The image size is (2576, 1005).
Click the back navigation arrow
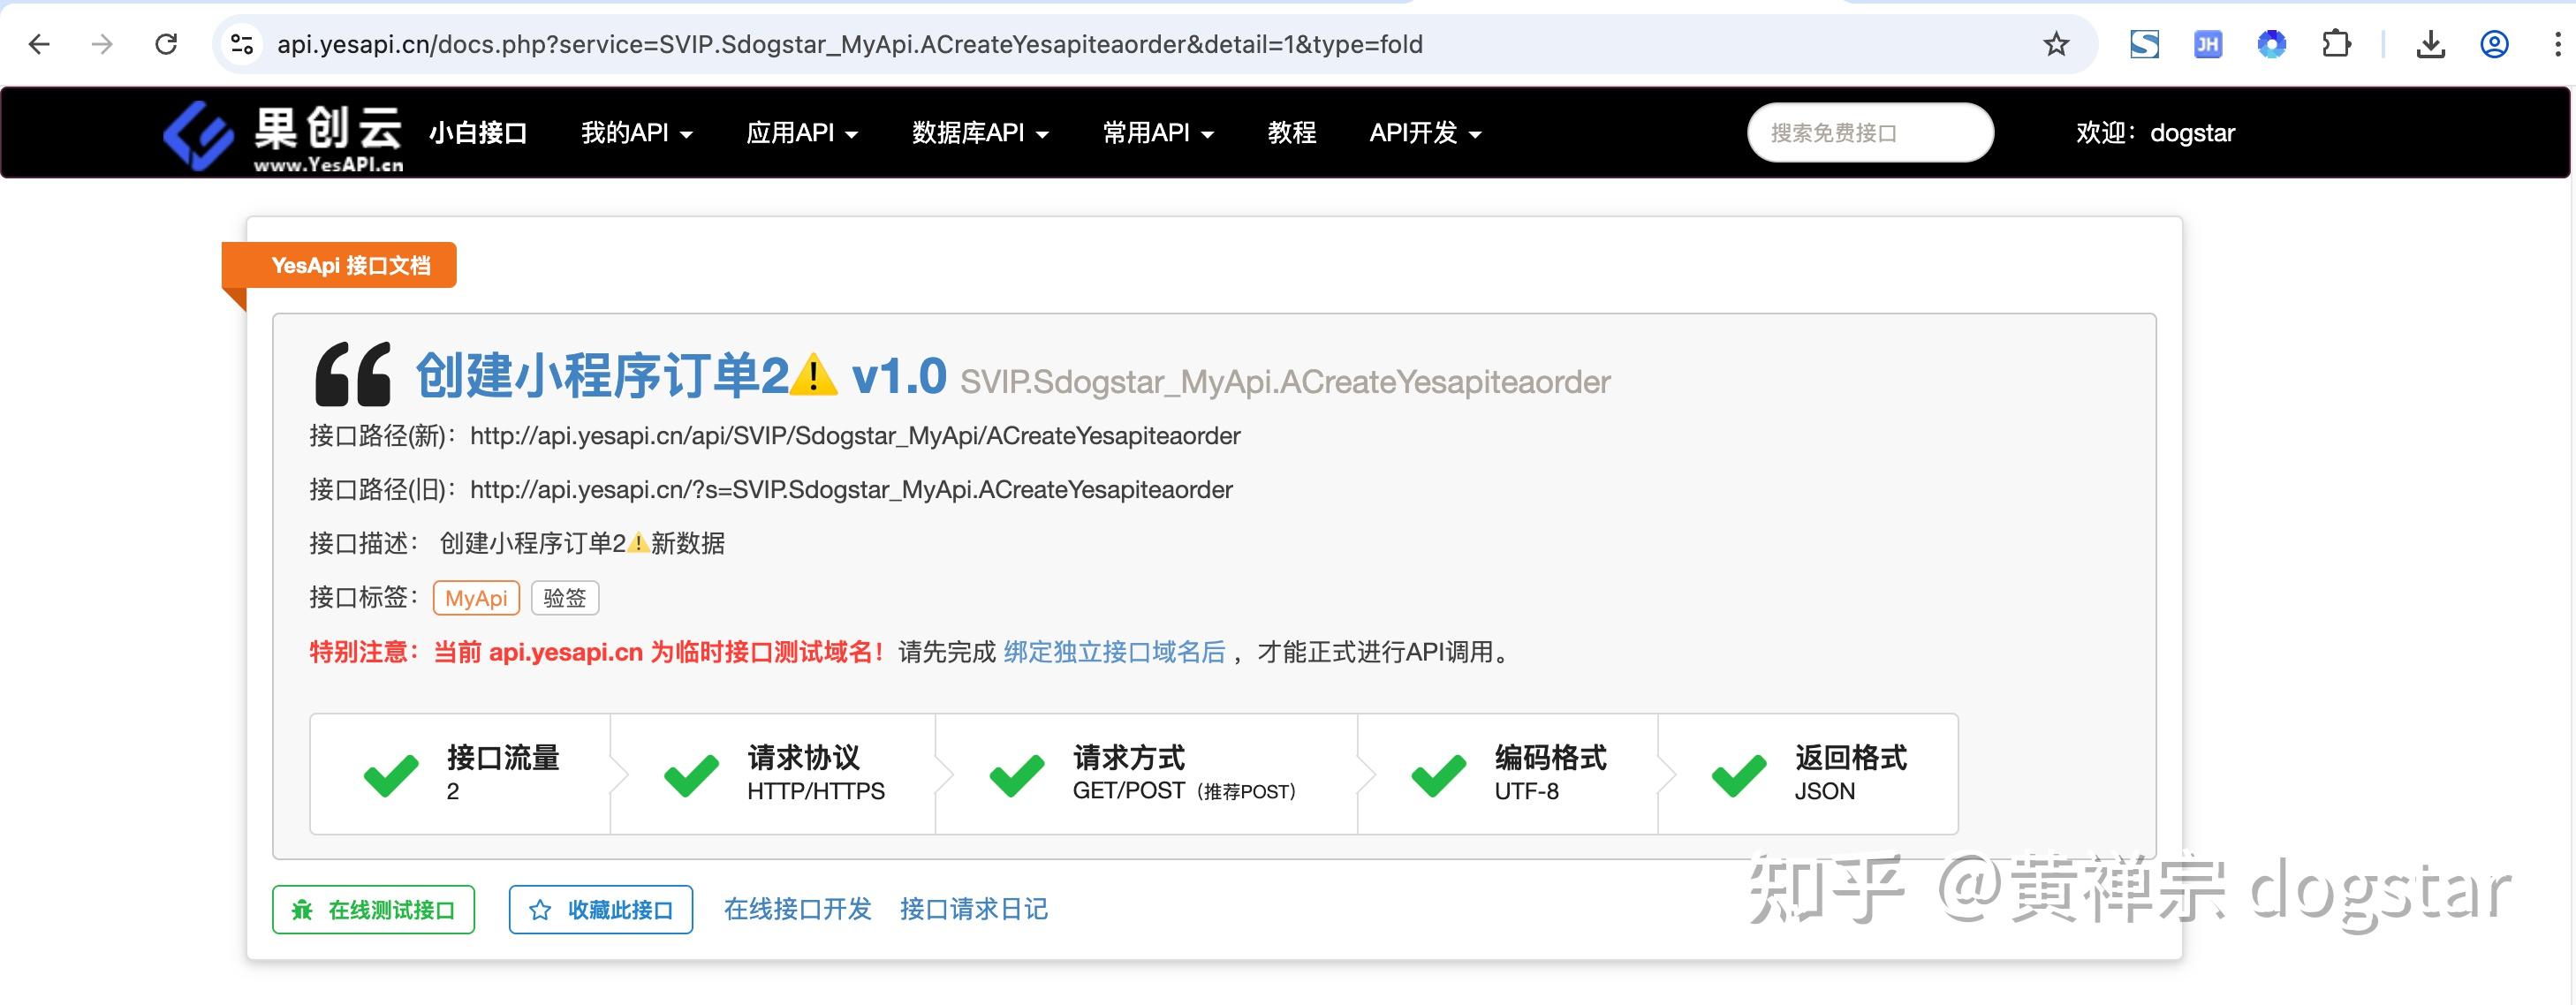coord(38,44)
